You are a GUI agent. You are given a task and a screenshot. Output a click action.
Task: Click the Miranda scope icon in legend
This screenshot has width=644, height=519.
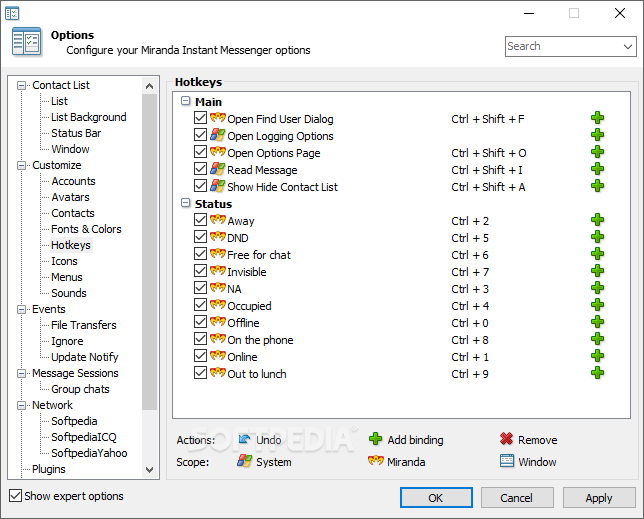375,461
